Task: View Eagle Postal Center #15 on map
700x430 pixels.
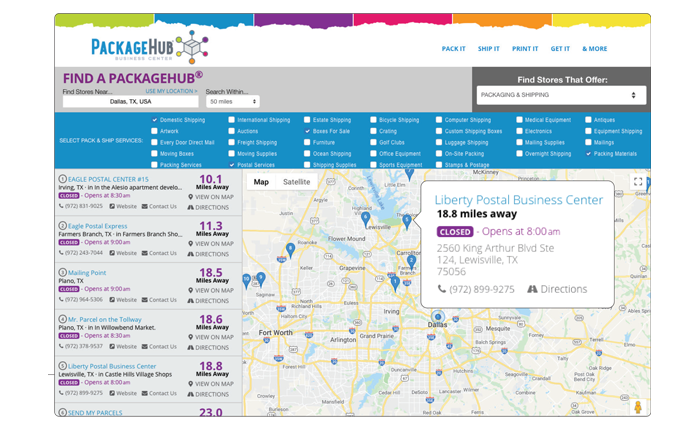Action: tap(211, 197)
